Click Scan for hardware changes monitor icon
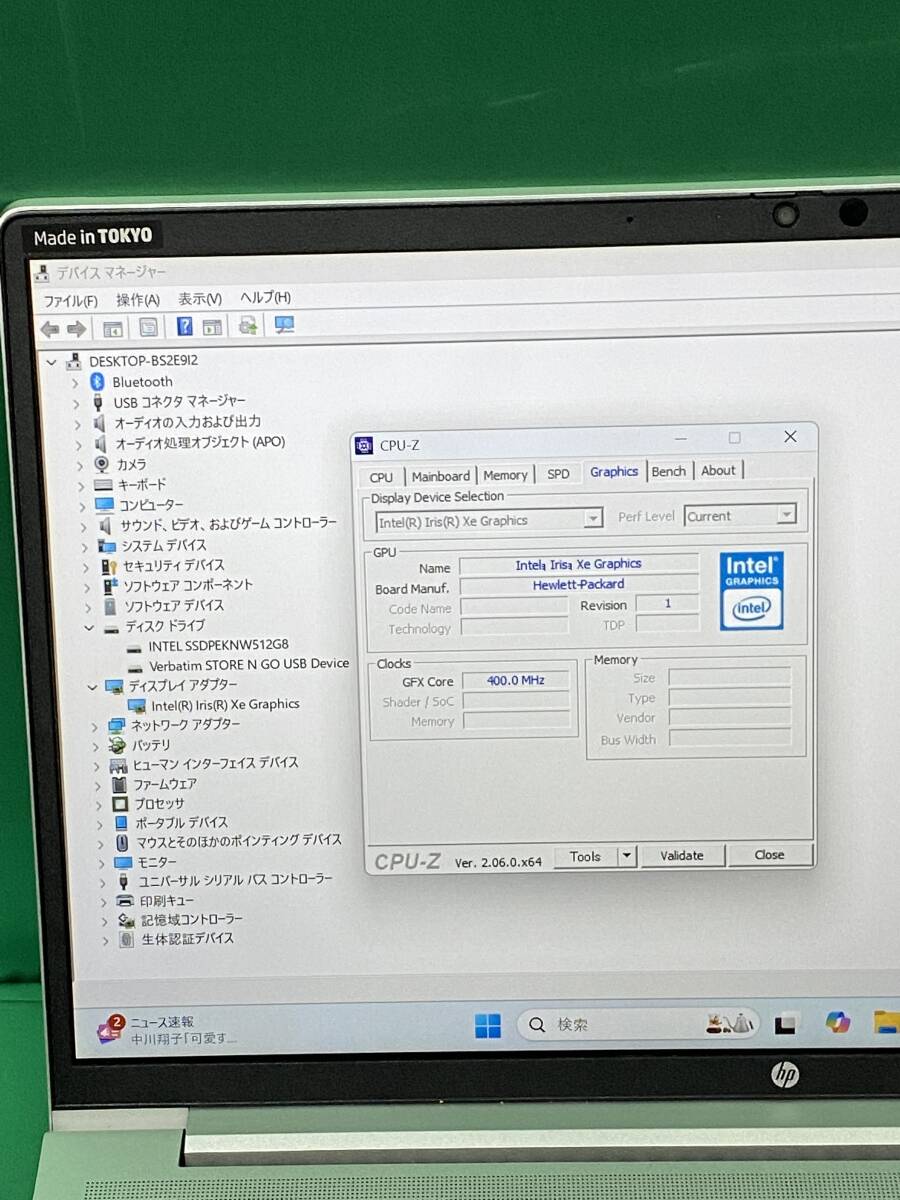 [x=284, y=325]
